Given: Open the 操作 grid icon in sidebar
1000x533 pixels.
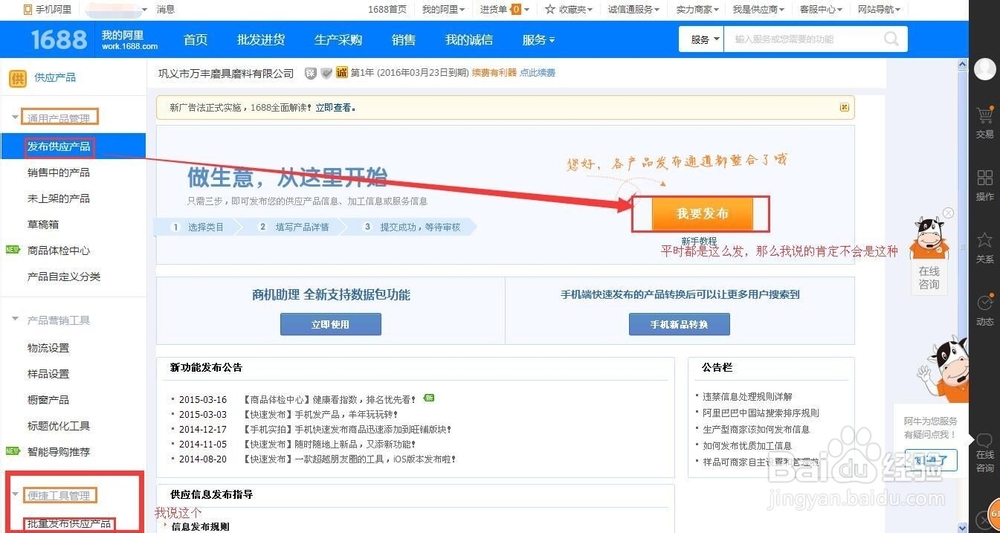Looking at the screenshot, I should (x=985, y=177).
